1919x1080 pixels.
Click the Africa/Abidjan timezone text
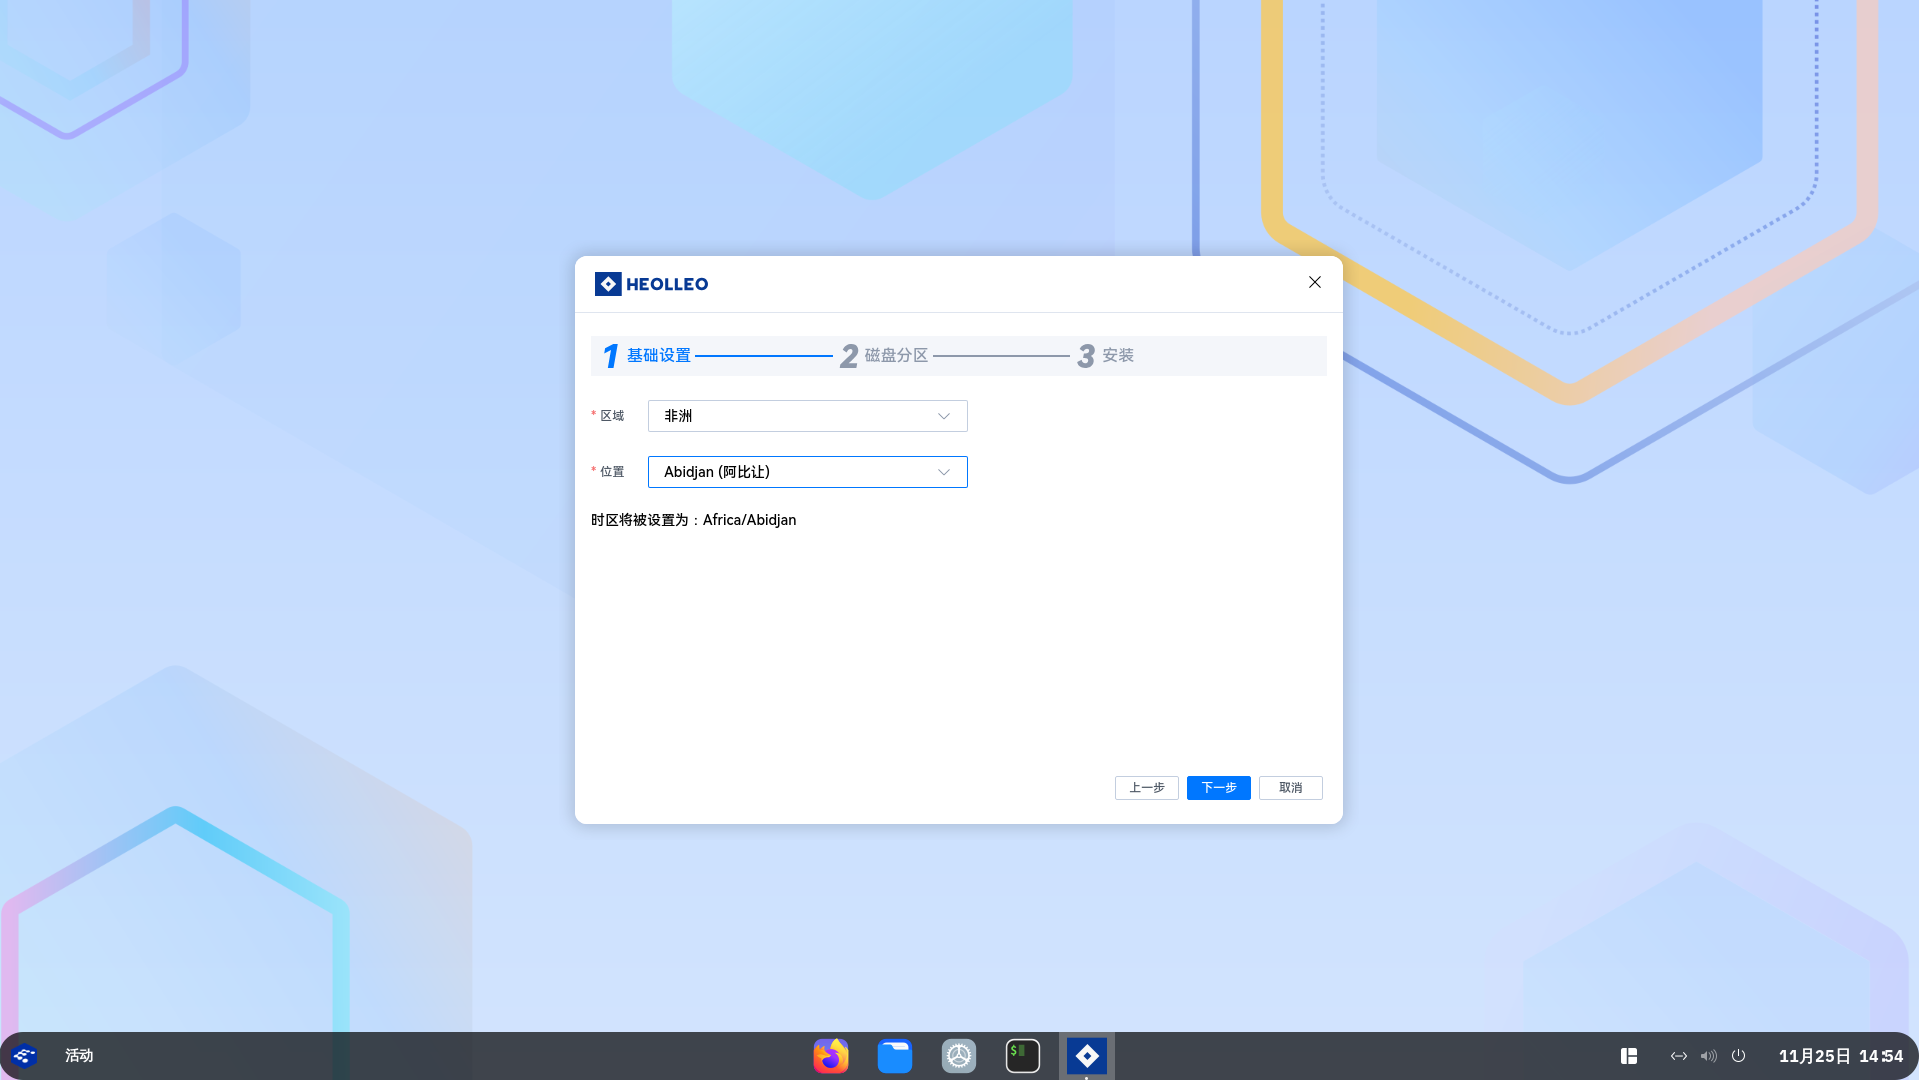(x=749, y=520)
